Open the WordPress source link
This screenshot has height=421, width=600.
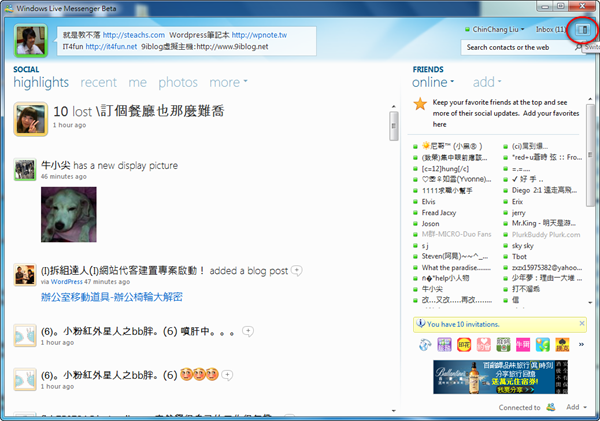click(x=67, y=282)
